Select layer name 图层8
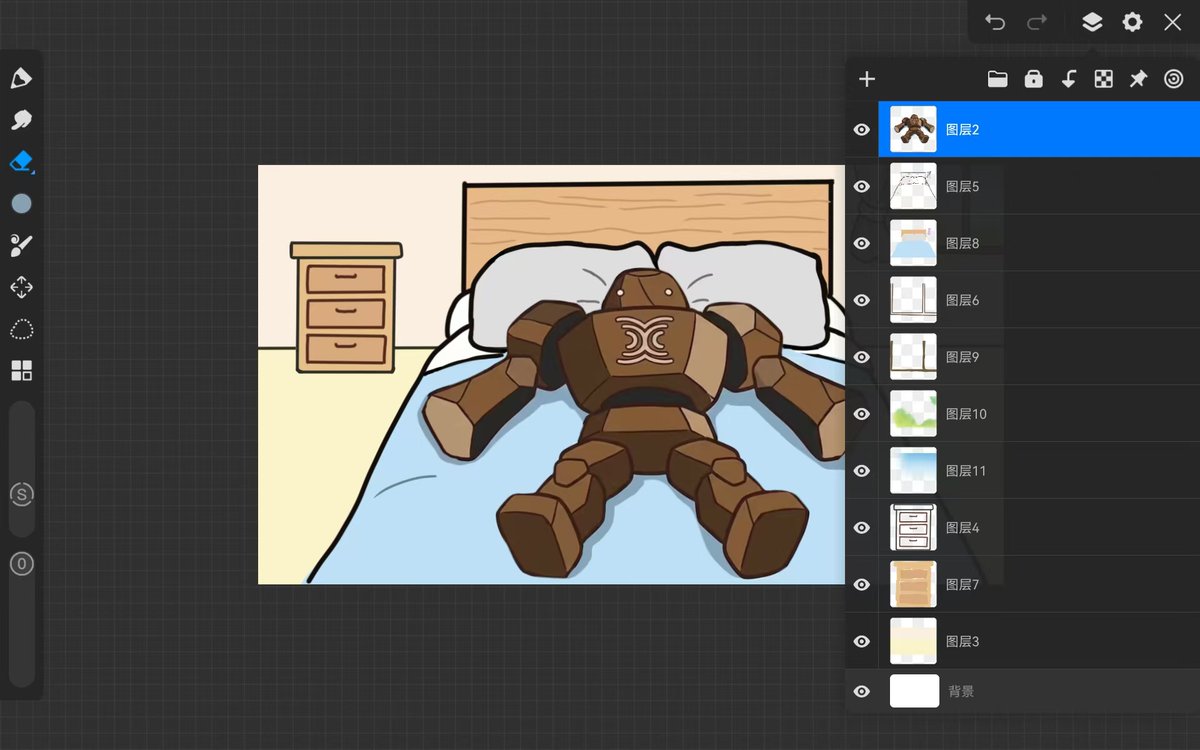The image size is (1200, 750). [x=962, y=243]
